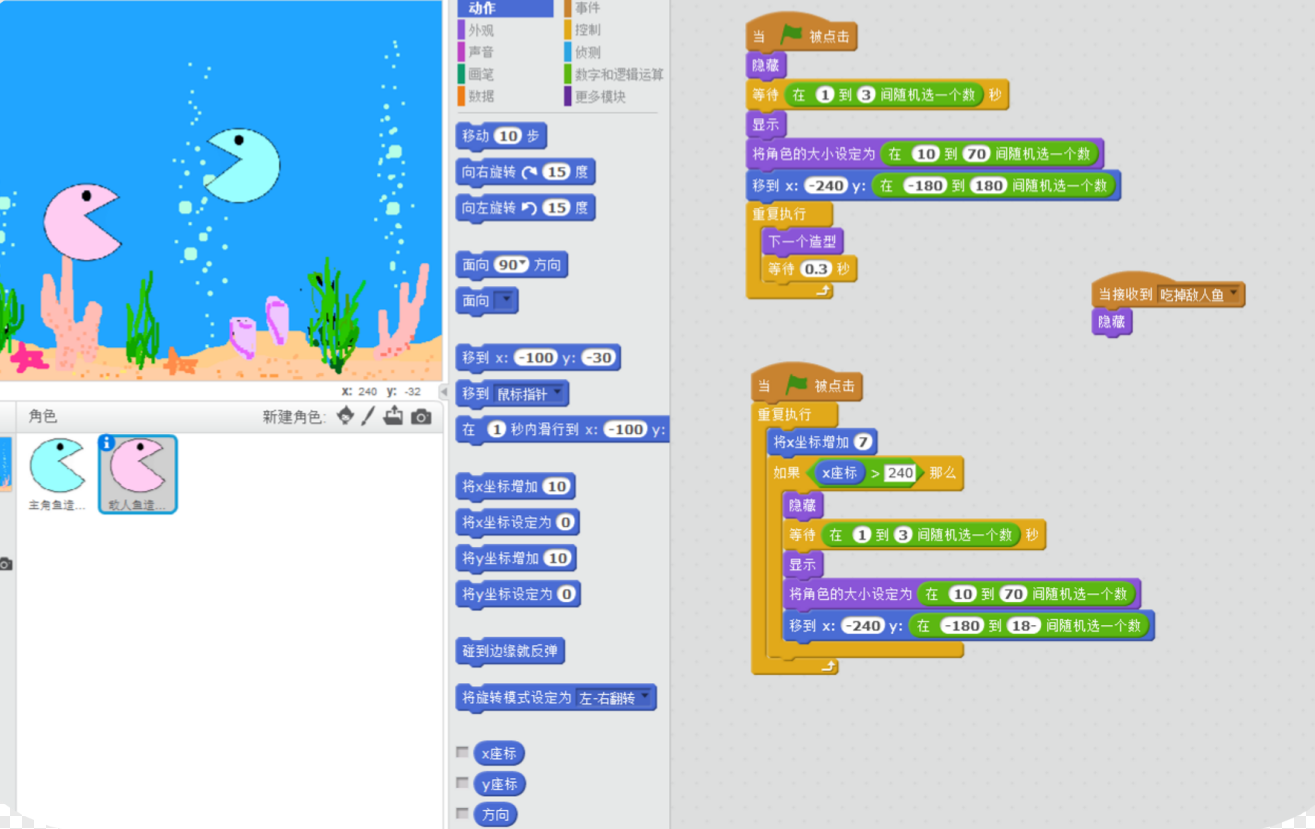
Task: Switch to the 控制 block category
Action: click(588, 30)
